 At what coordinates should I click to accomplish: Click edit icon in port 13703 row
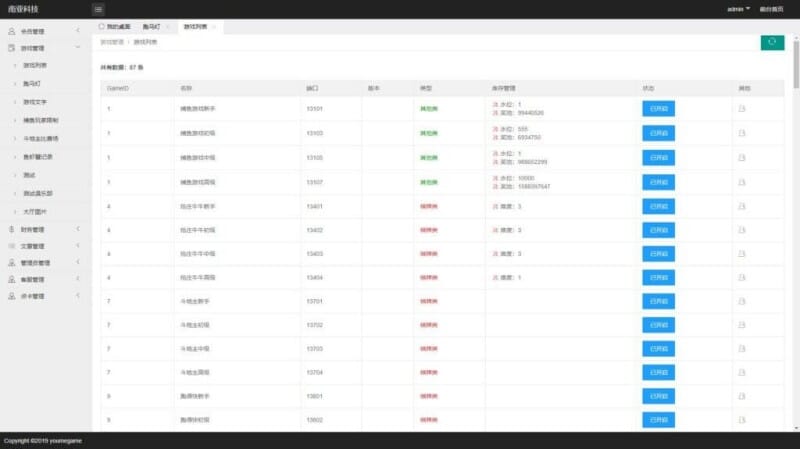click(x=743, y=348)
